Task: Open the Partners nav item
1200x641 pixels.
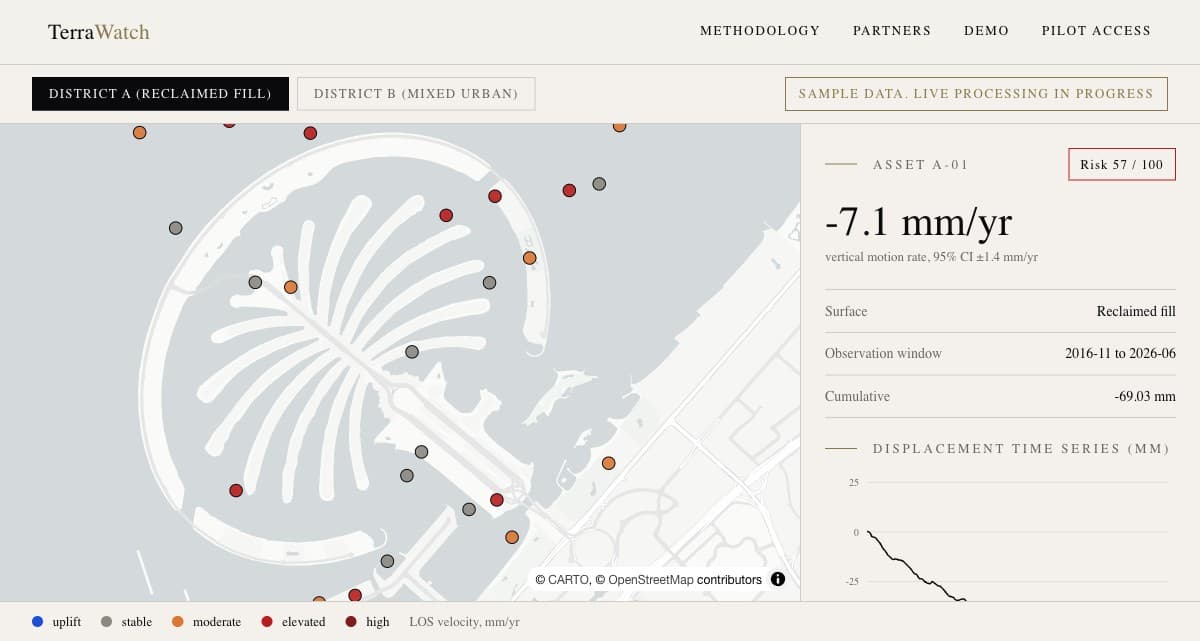Action: click(892, 31)
